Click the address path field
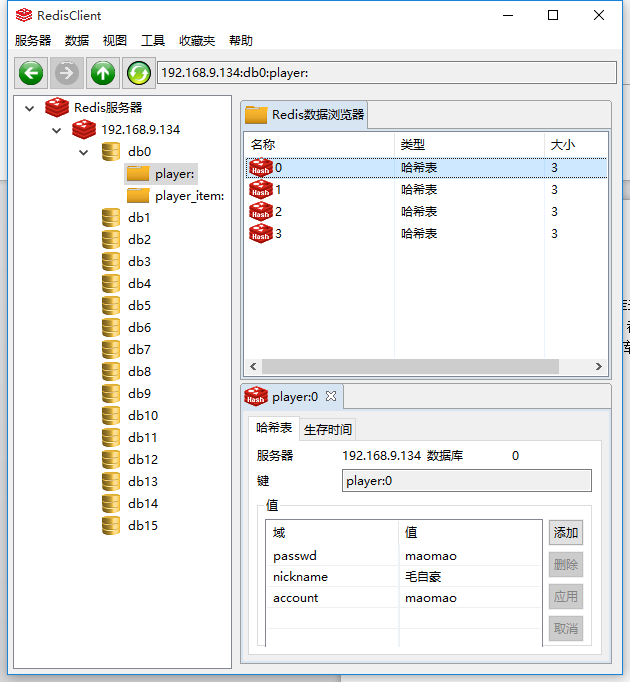 [x=387, y=73]
